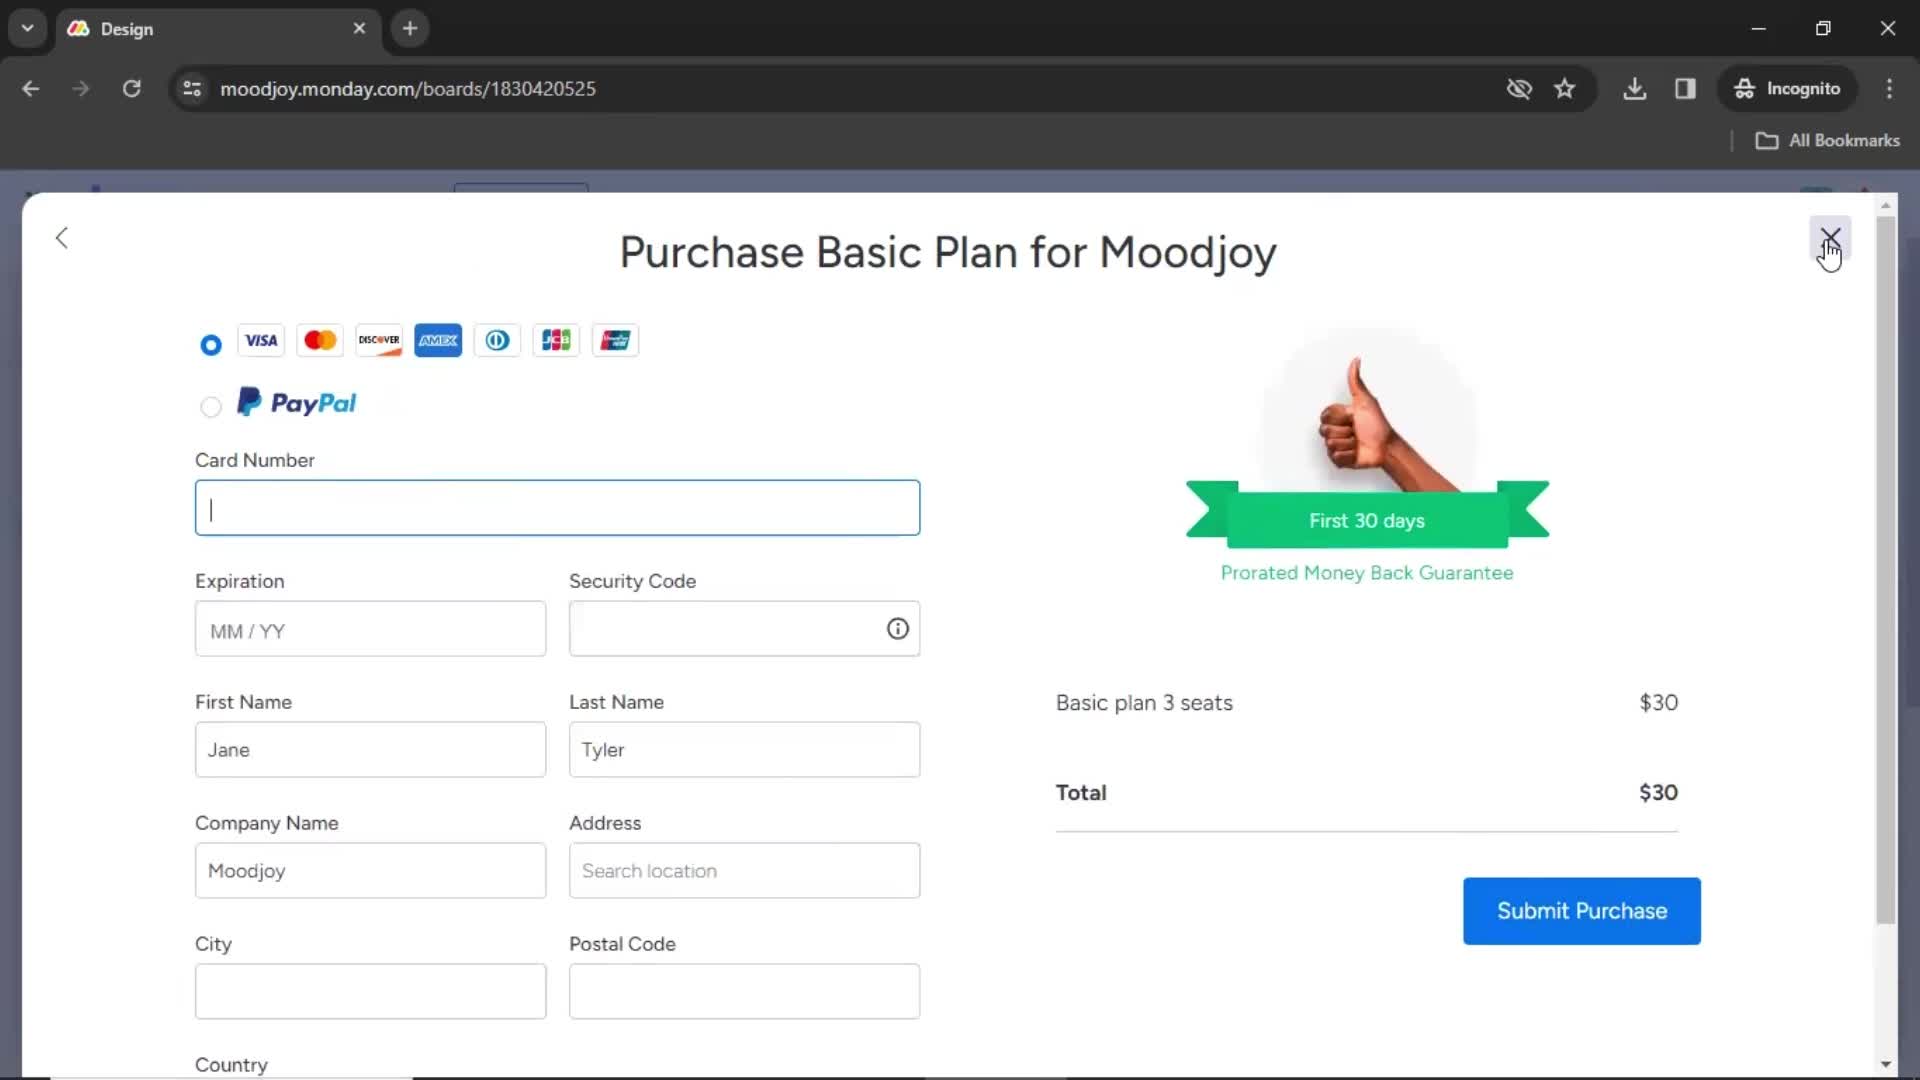Open the Postal Code field
The width and height of the screenshot is (1920, 1080).
pyautogui.click(x=745, y=990)
